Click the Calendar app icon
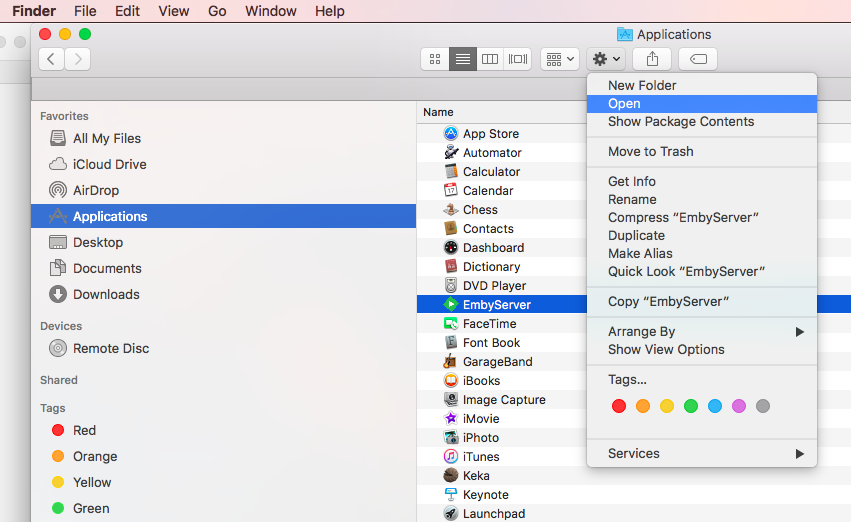Image resolution: width=851 pixels, height=522 pixels. 450,190
